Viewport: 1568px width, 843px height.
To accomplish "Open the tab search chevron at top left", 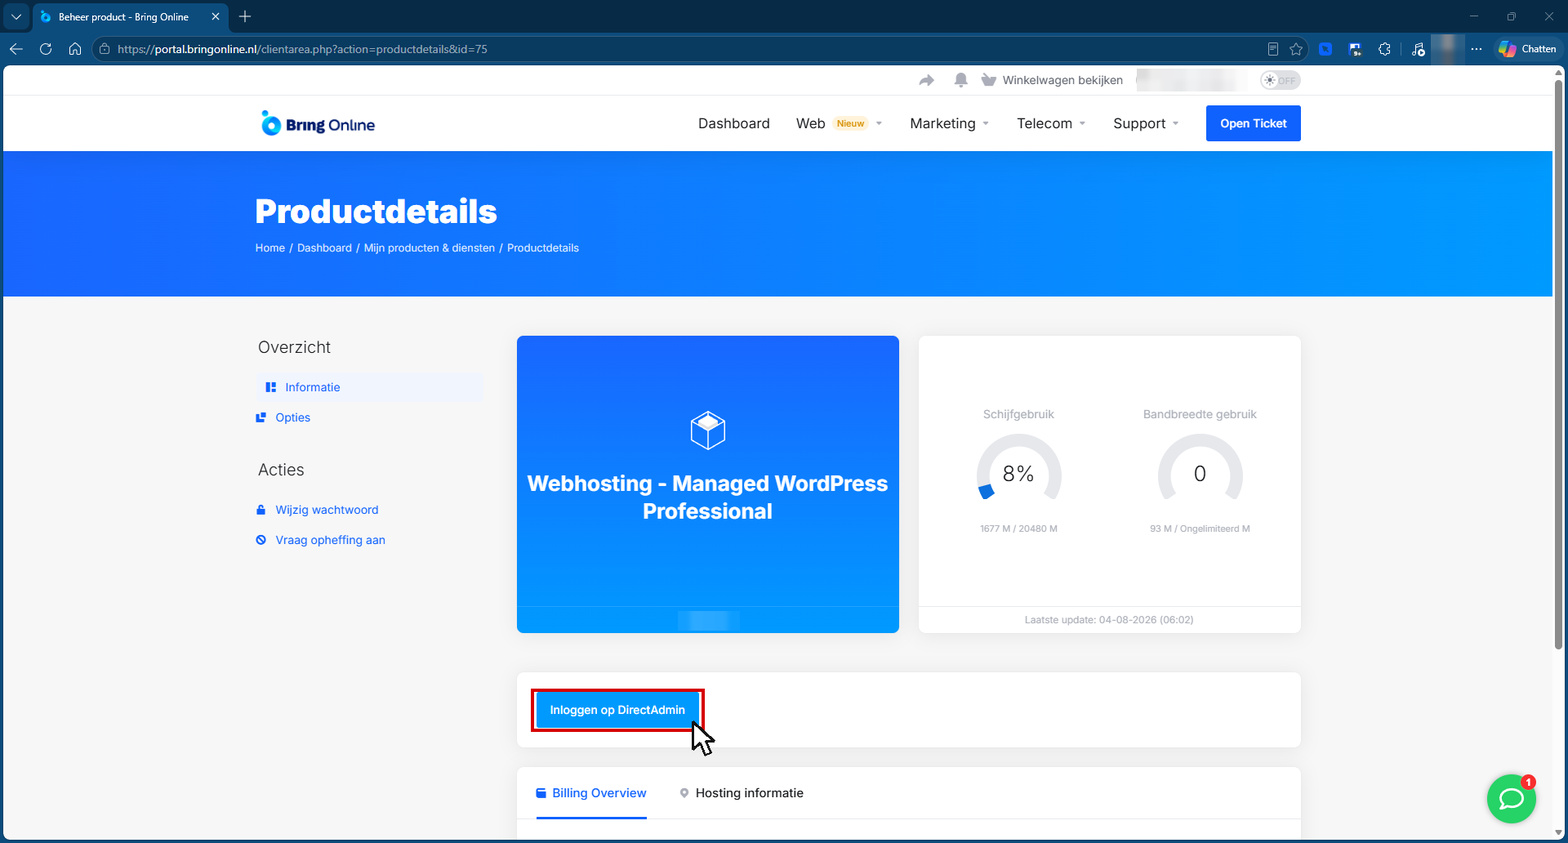I will [x=16, y=17].
